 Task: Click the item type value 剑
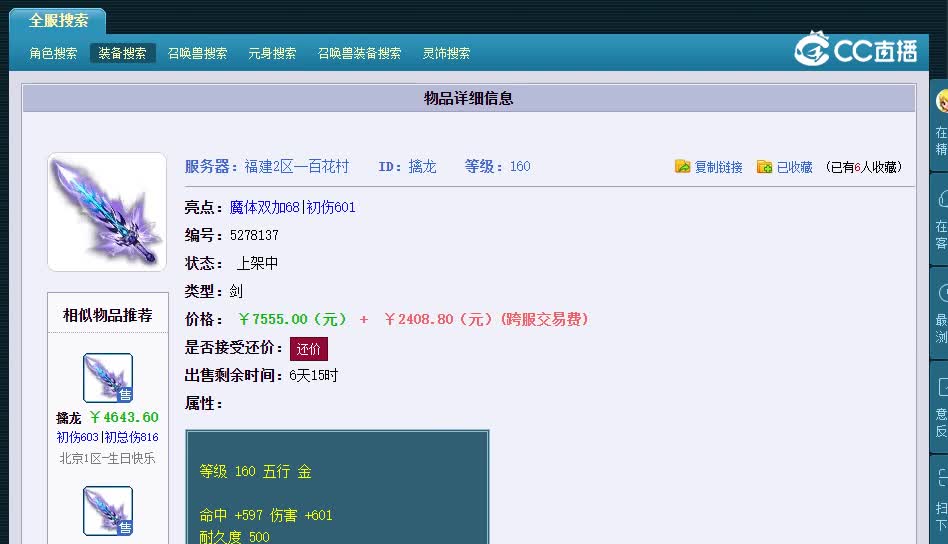(236, 291)
